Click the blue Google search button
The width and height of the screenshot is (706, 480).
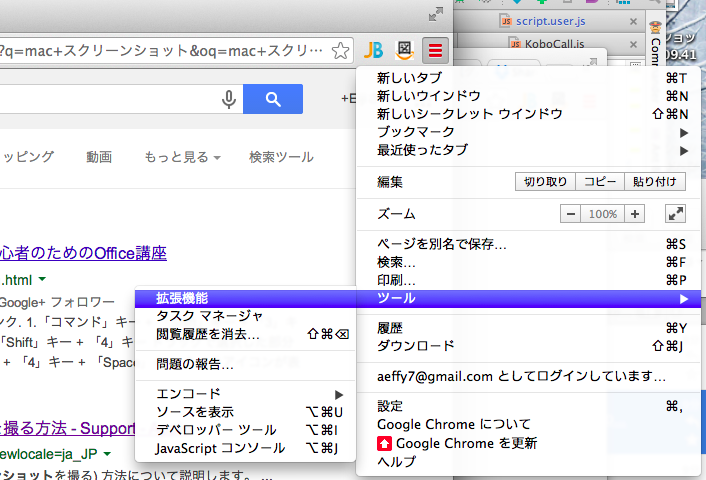[x=273, y=99]
